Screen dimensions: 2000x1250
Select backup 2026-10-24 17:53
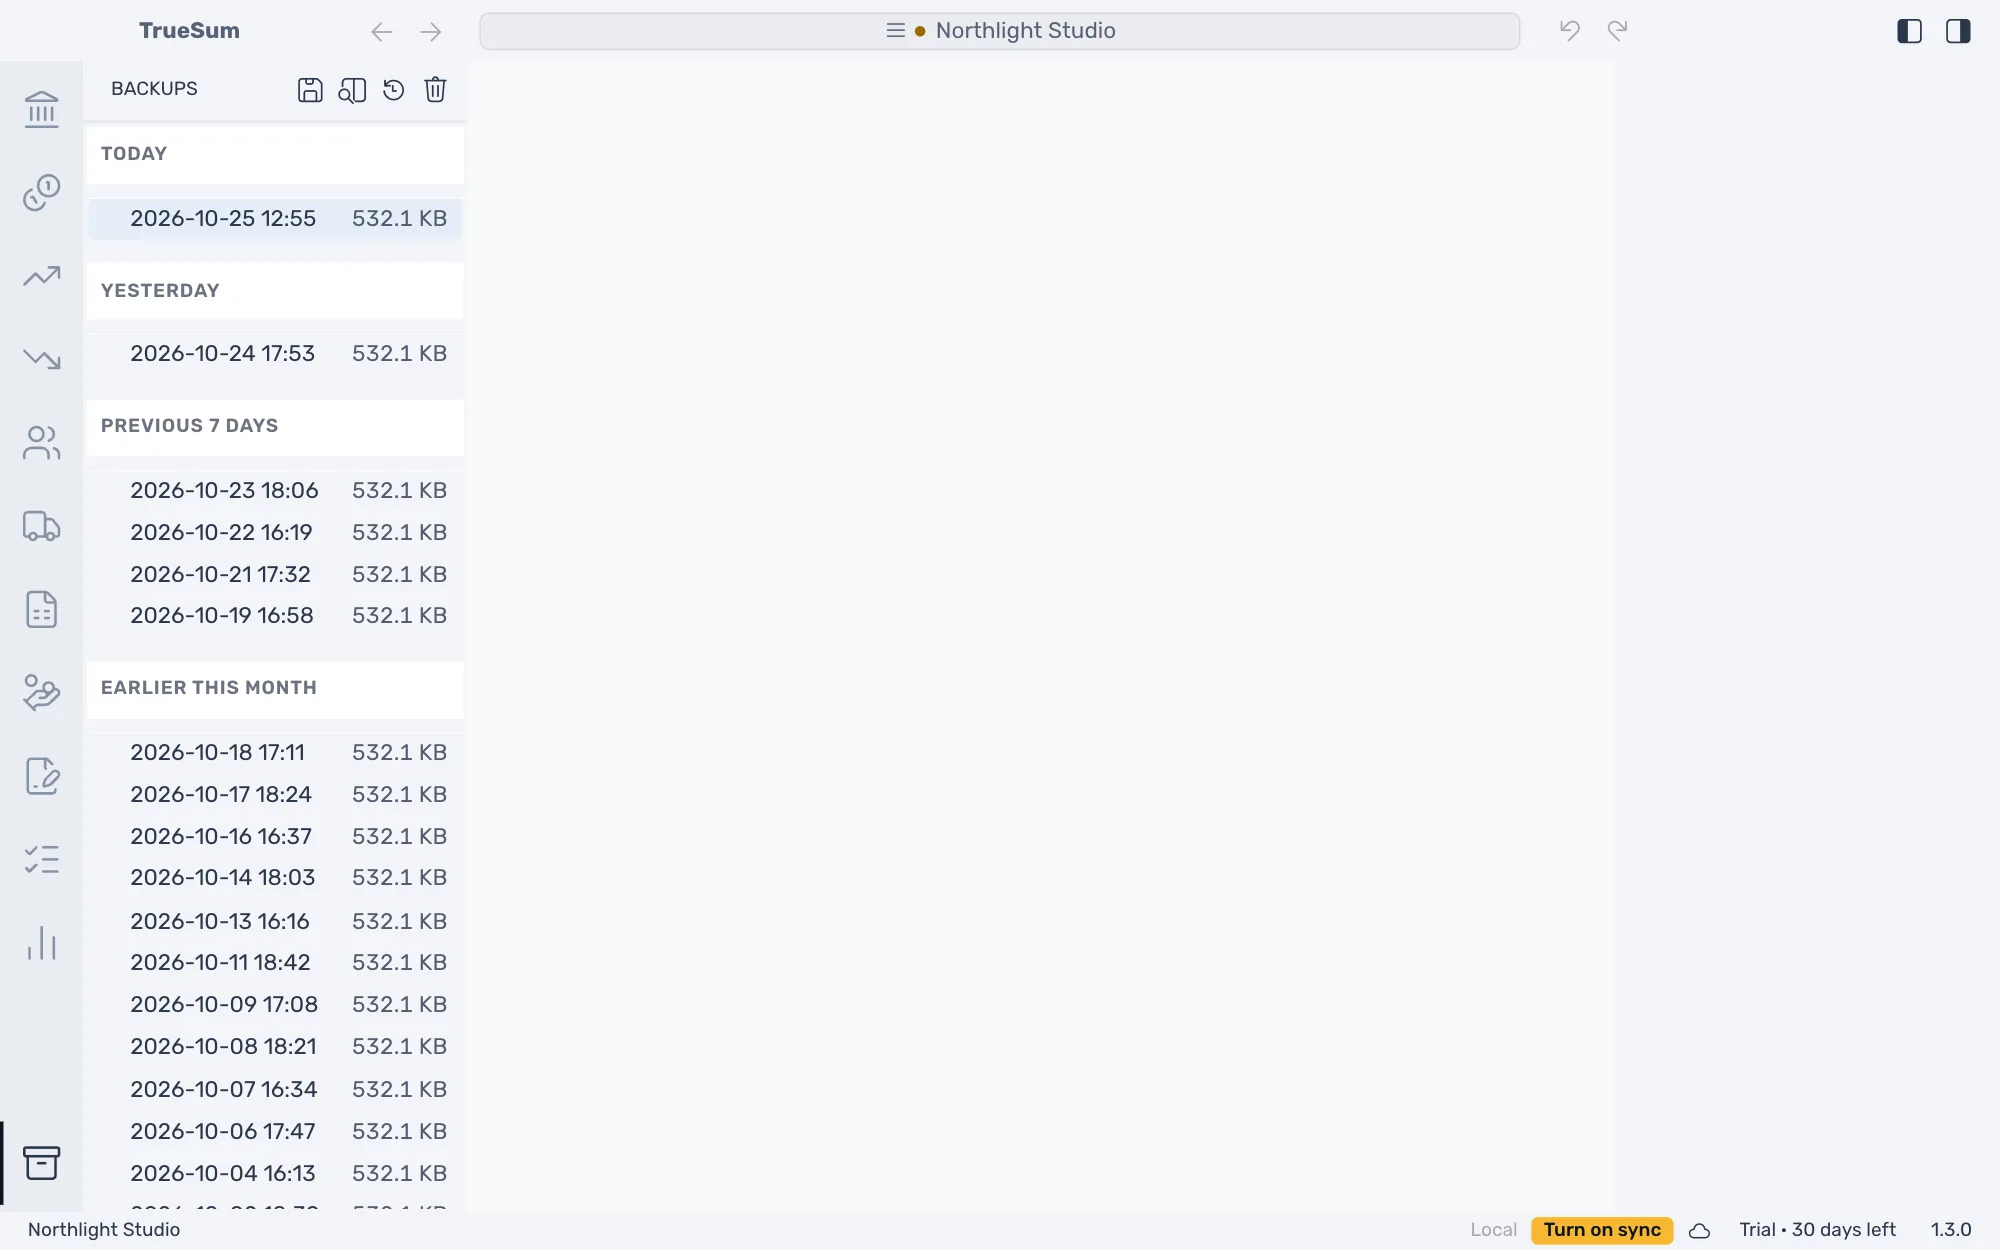275,354
